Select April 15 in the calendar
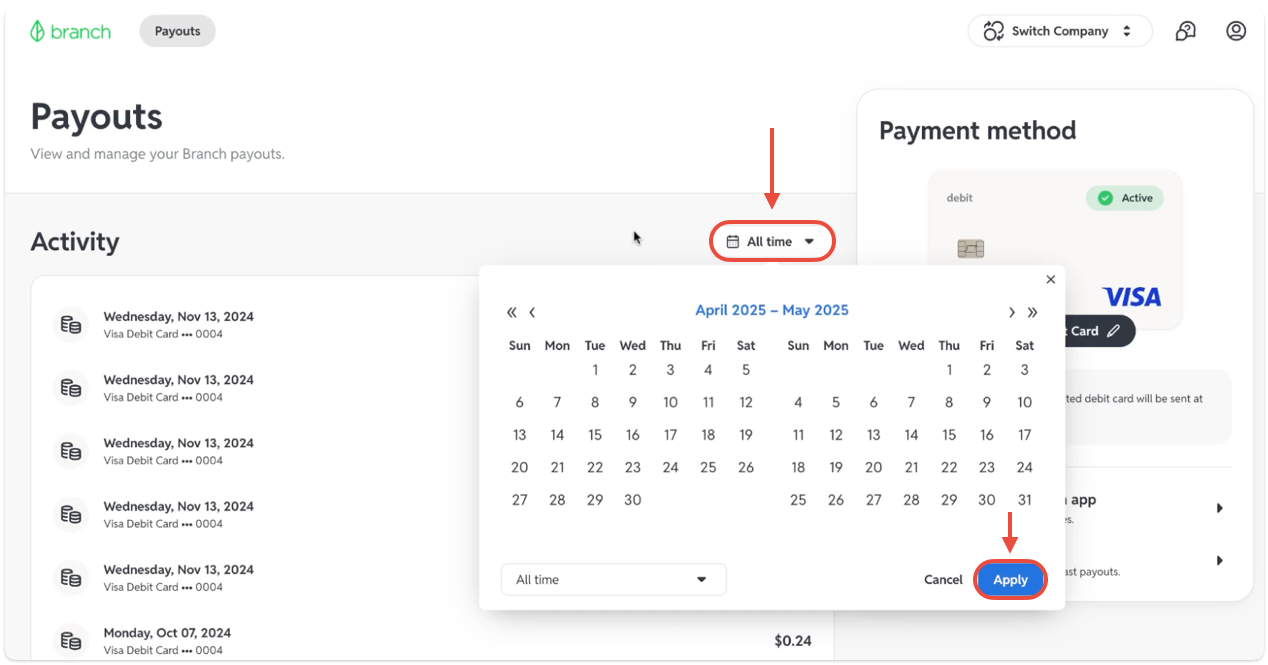 point(595,435)
